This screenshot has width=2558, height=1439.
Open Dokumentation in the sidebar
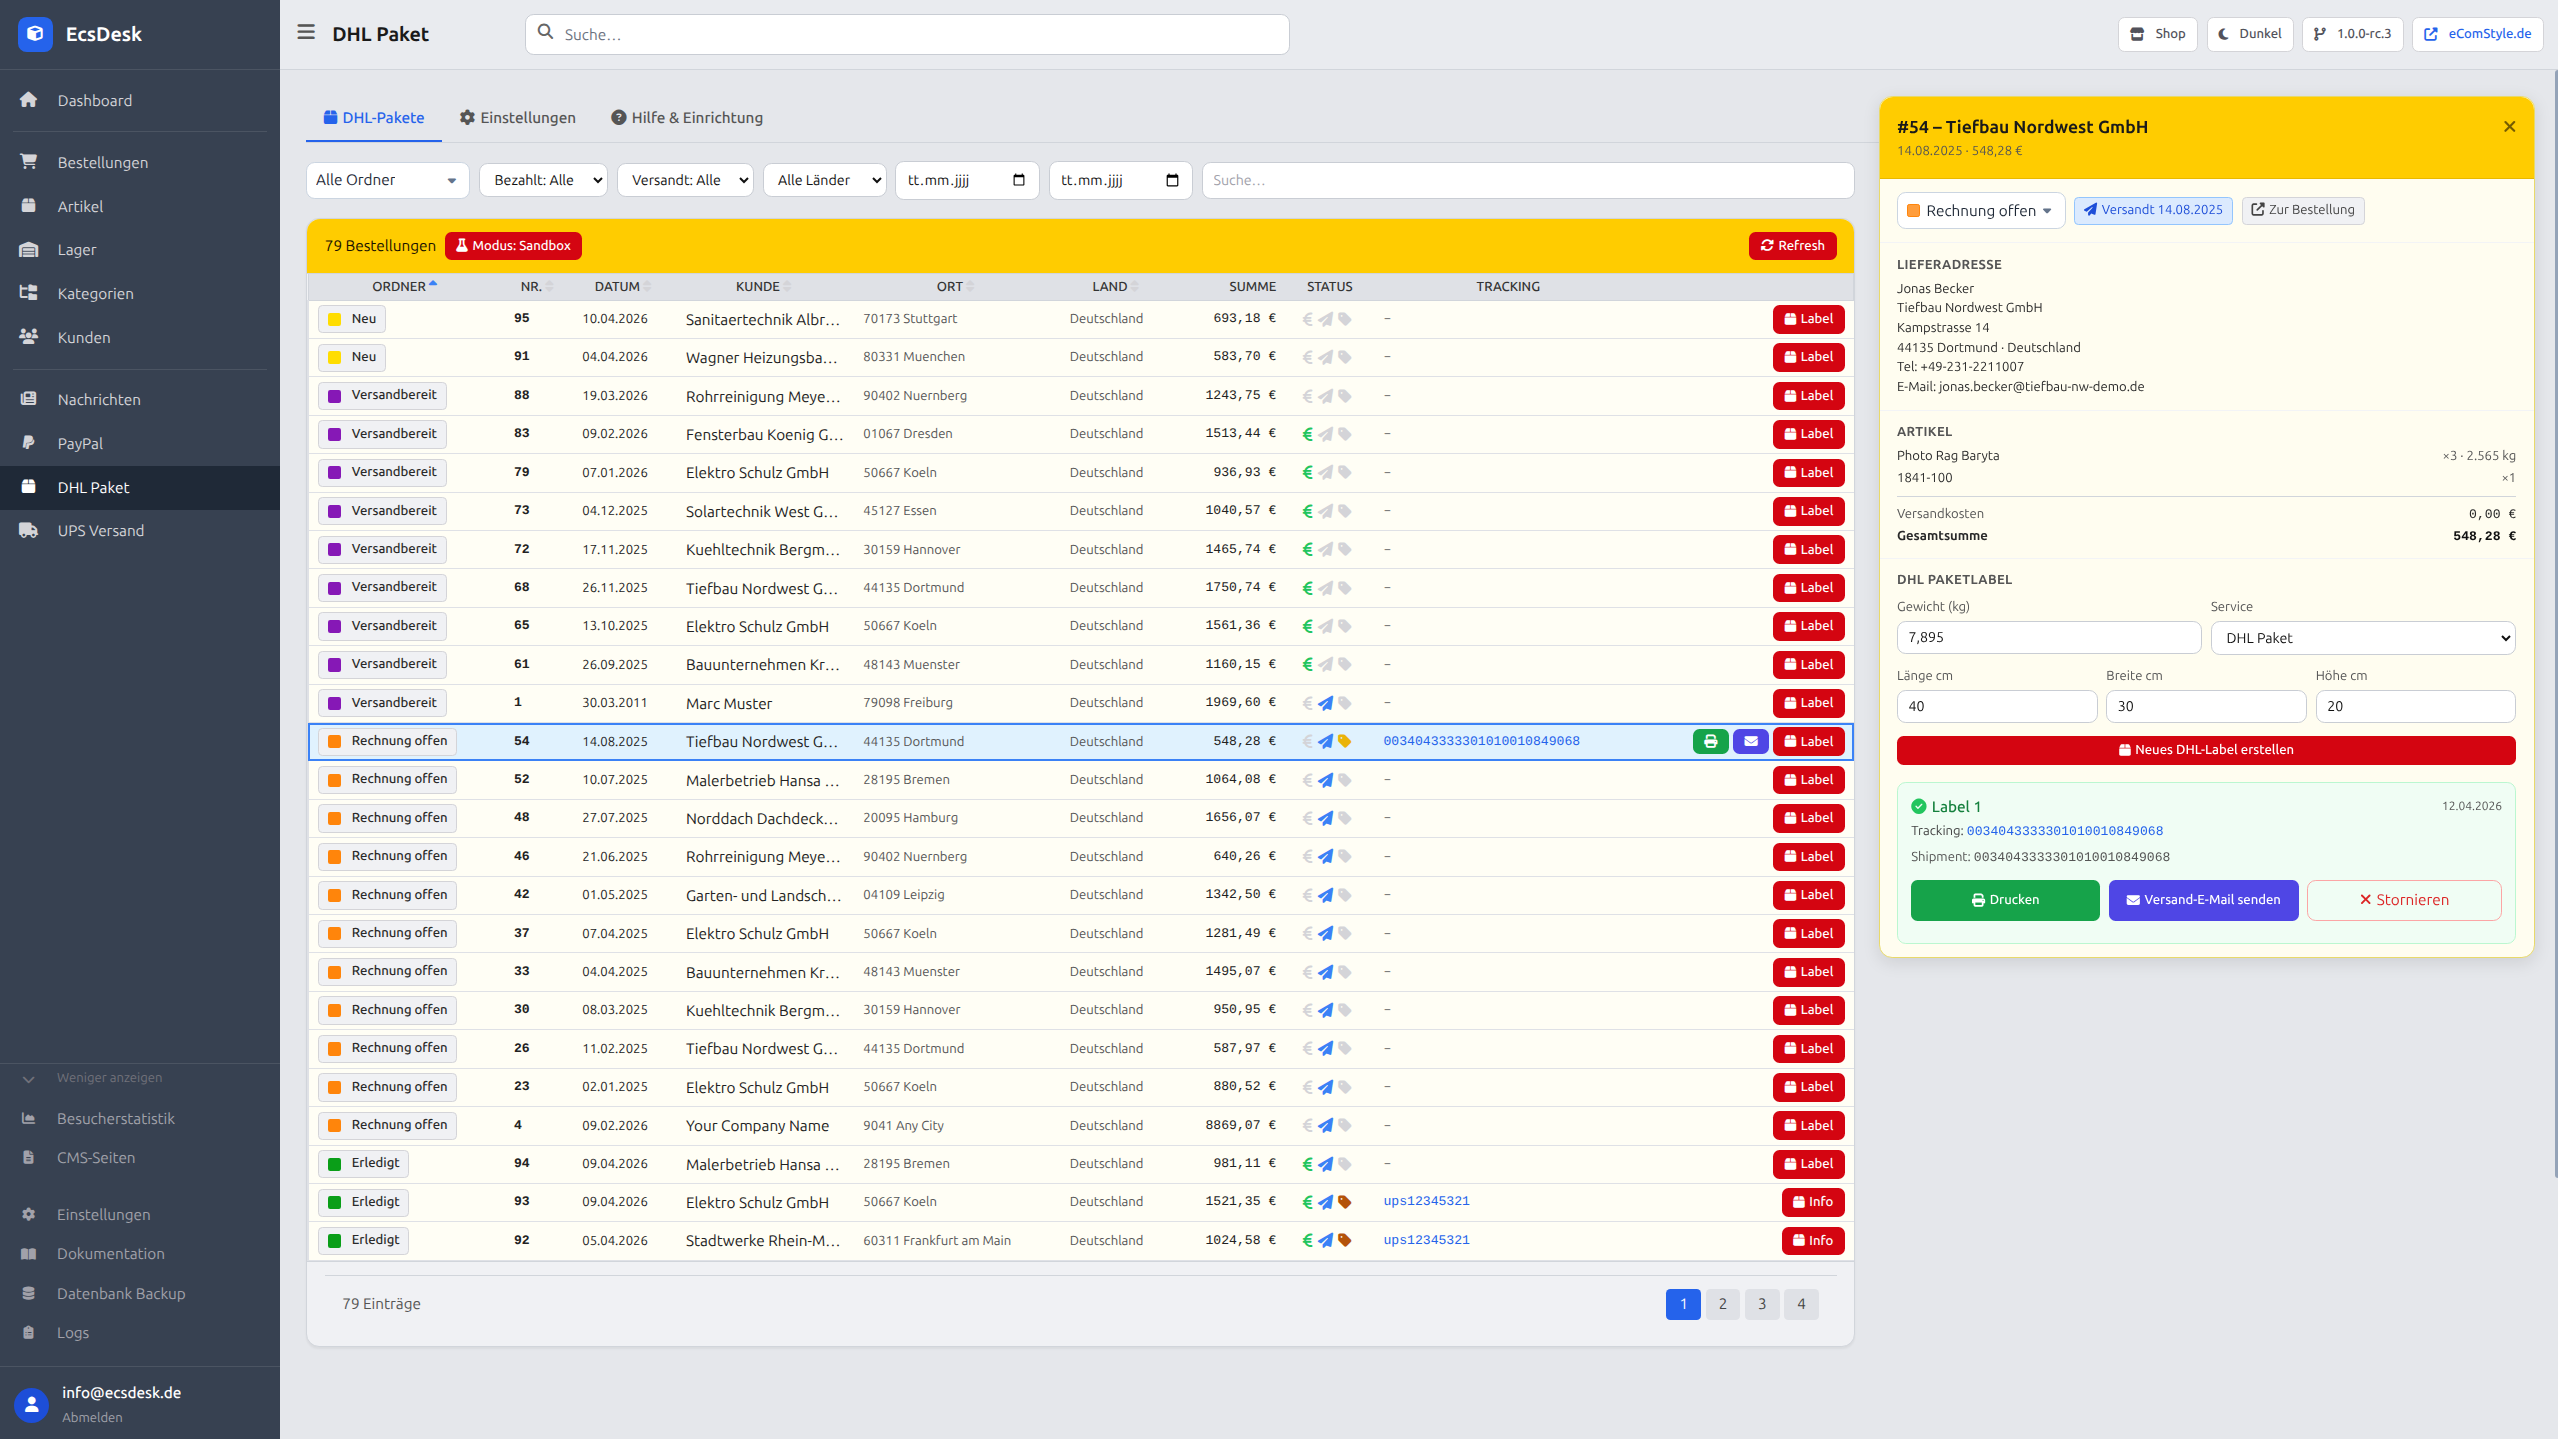[x=140, y=1253]
